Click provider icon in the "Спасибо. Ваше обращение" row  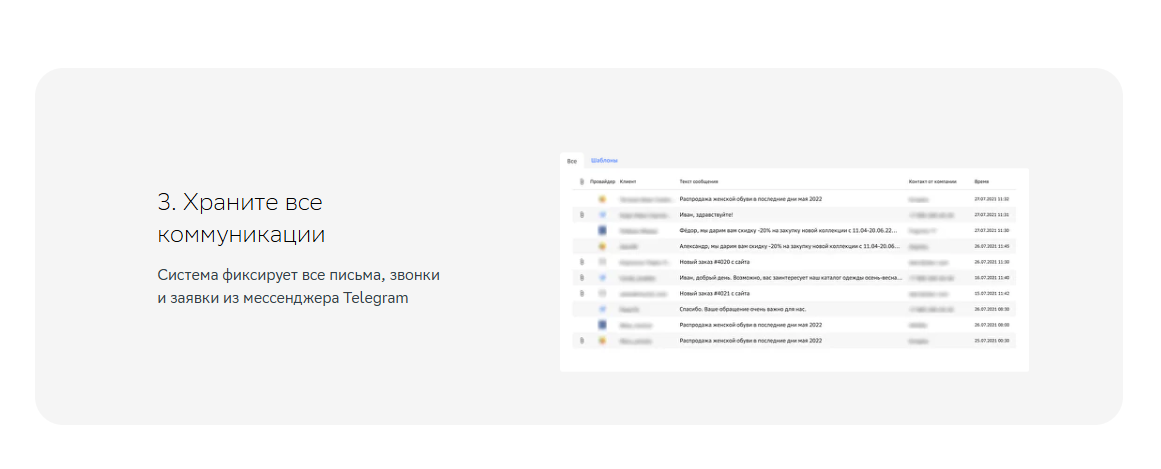point(603,309)
